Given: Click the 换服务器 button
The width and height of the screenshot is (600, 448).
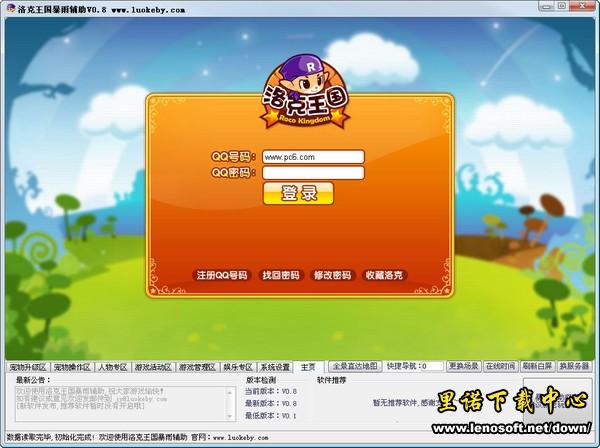Looking at the screenshot, I should pos(574,366).
